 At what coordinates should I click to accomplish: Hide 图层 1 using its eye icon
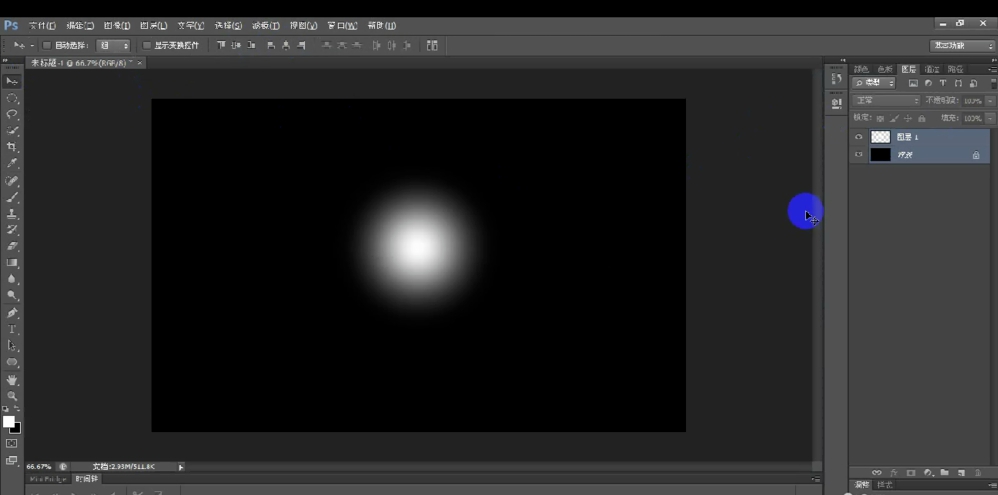858,137
